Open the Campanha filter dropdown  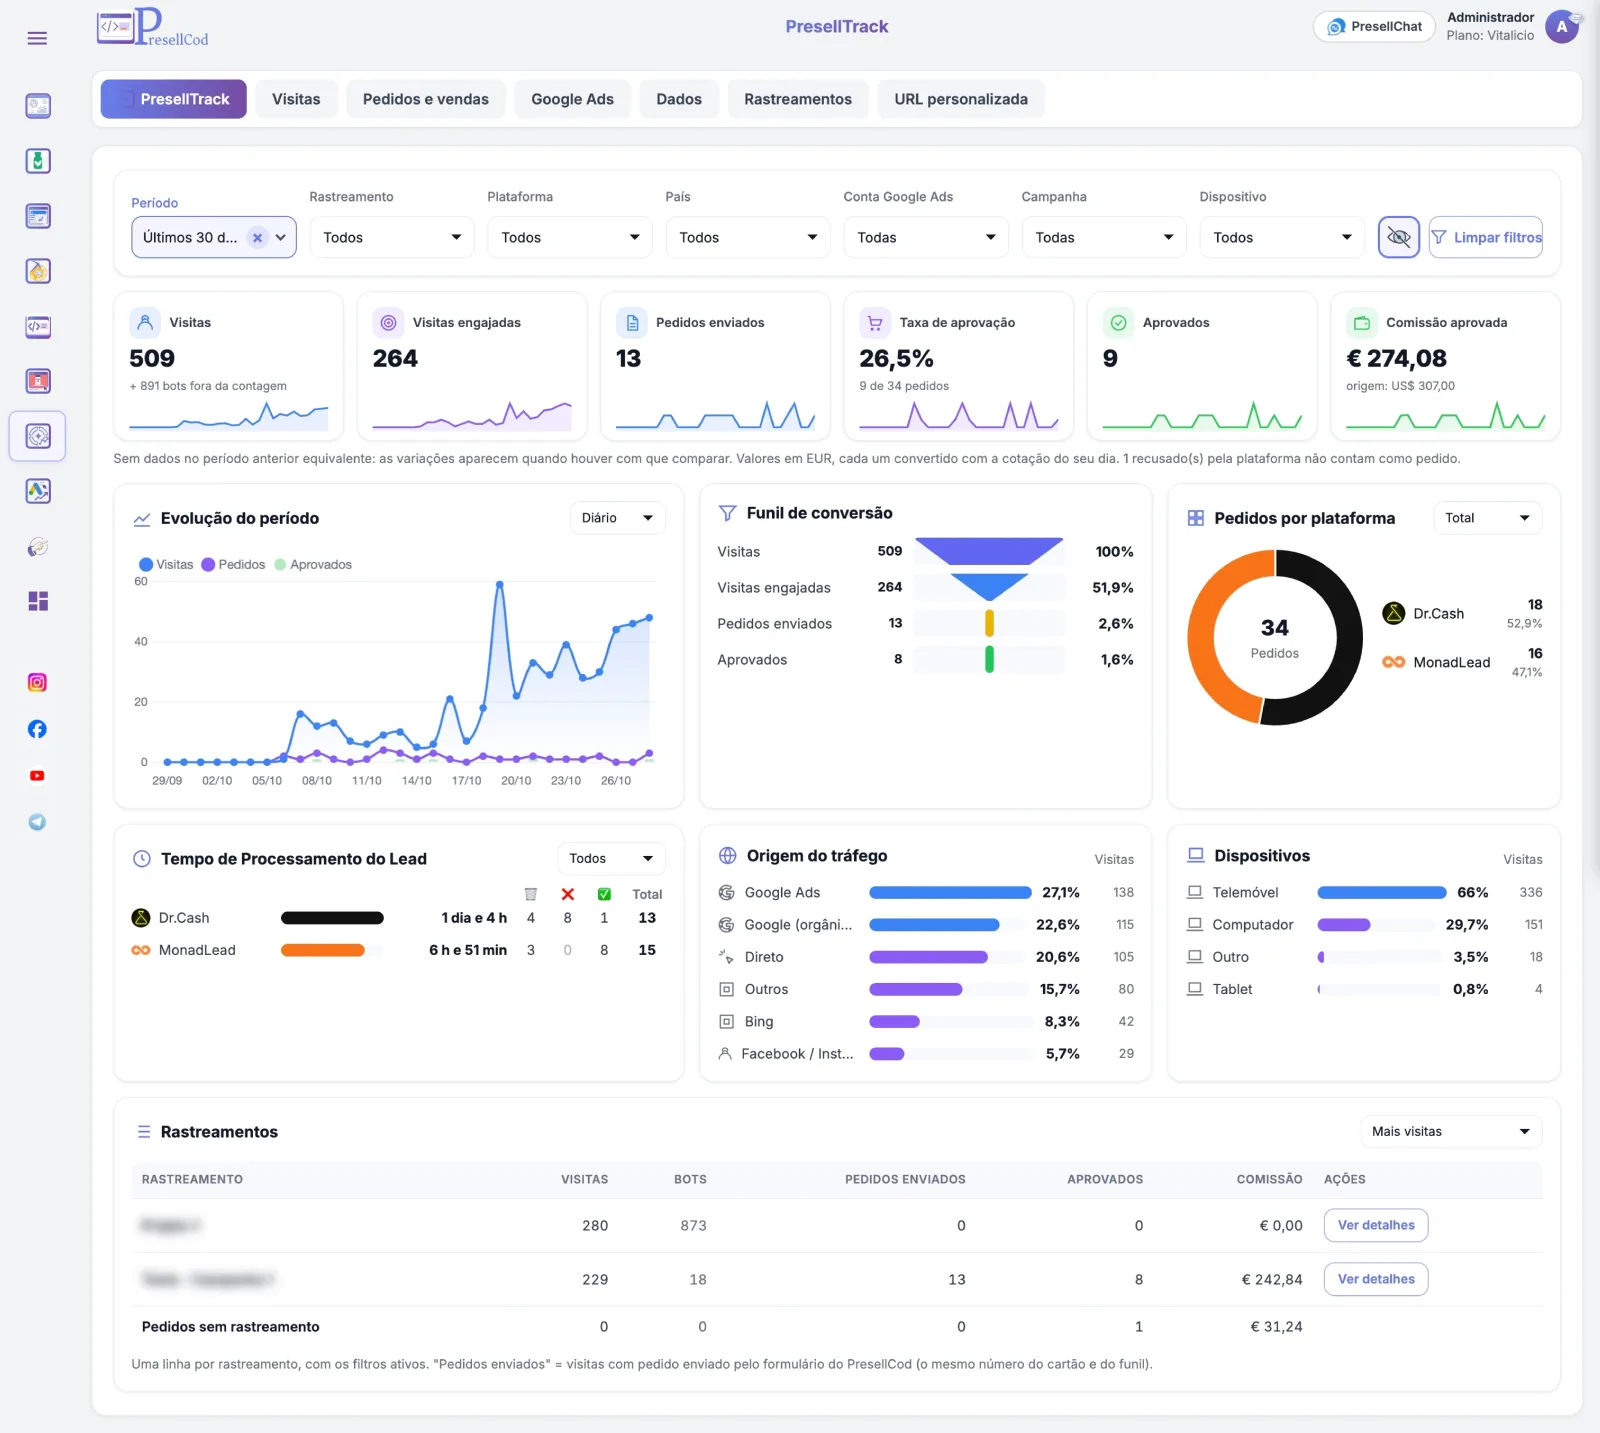[1103, 237]
